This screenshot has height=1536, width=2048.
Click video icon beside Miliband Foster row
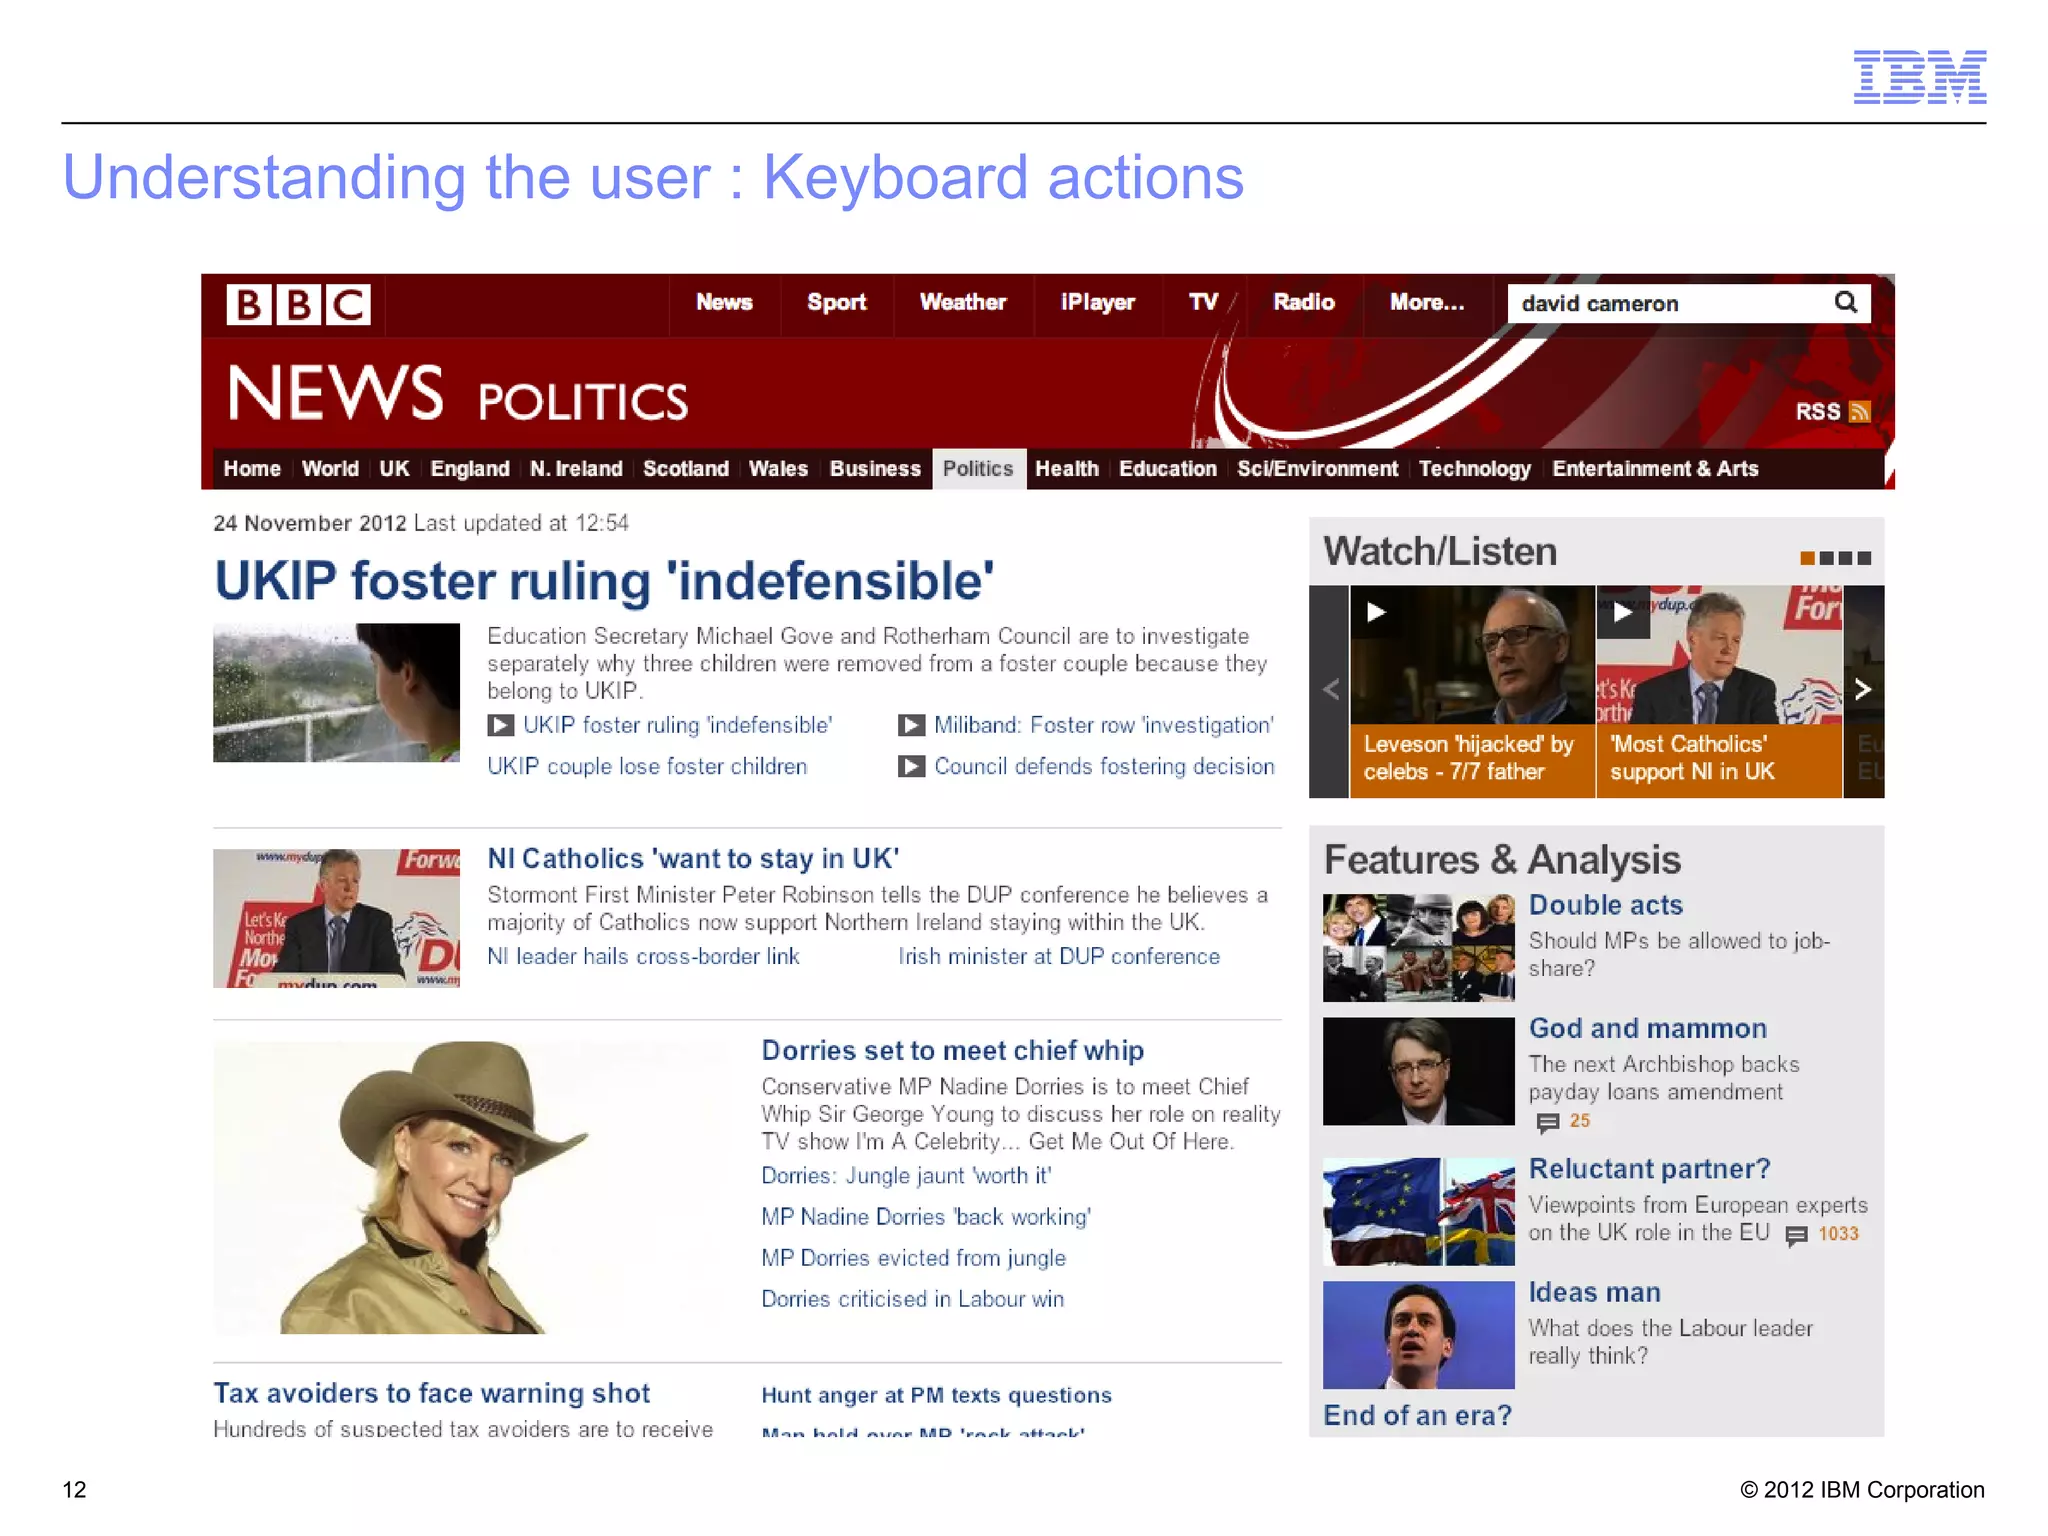(911, 725)
